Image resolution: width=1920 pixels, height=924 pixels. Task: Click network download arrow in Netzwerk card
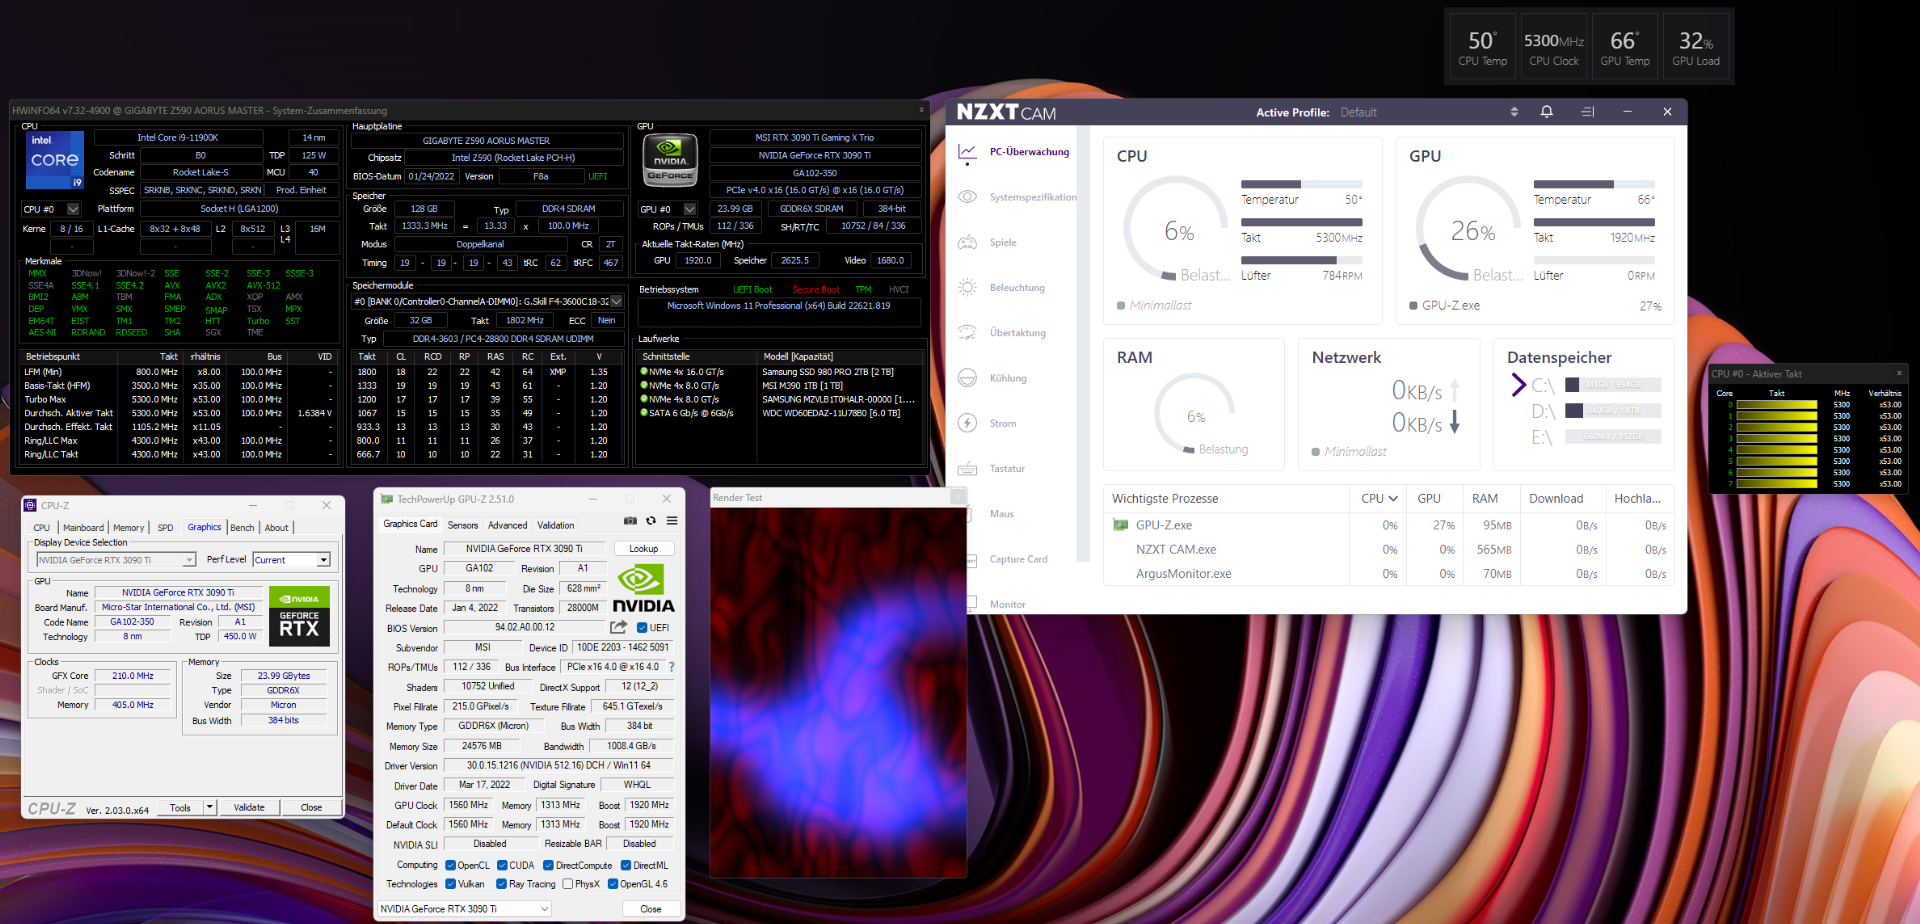click(1455, 422)
